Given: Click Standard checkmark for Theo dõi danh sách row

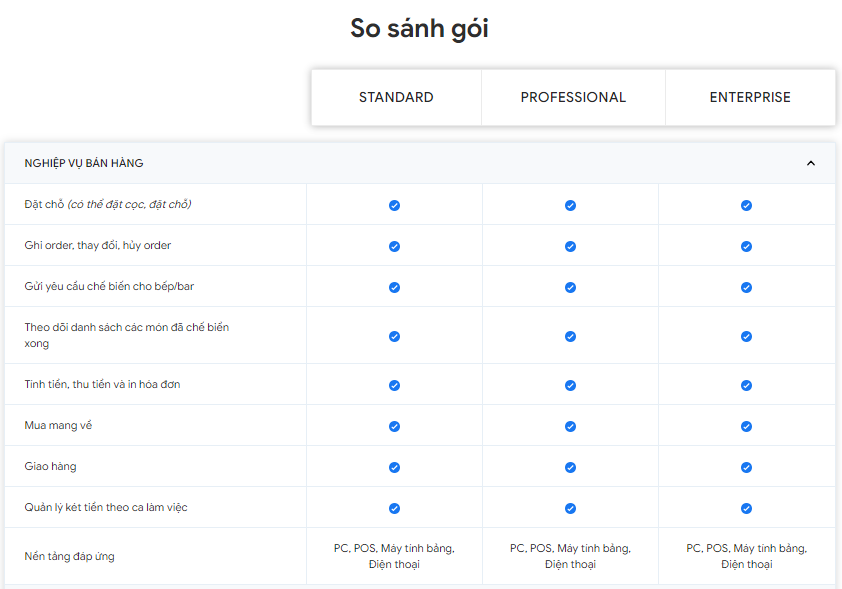Looking at the screenshot, I should (x=394, y=336).
